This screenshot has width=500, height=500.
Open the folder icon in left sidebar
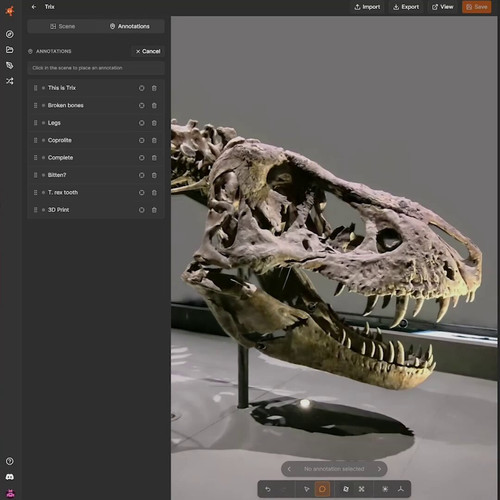[10, 50]
